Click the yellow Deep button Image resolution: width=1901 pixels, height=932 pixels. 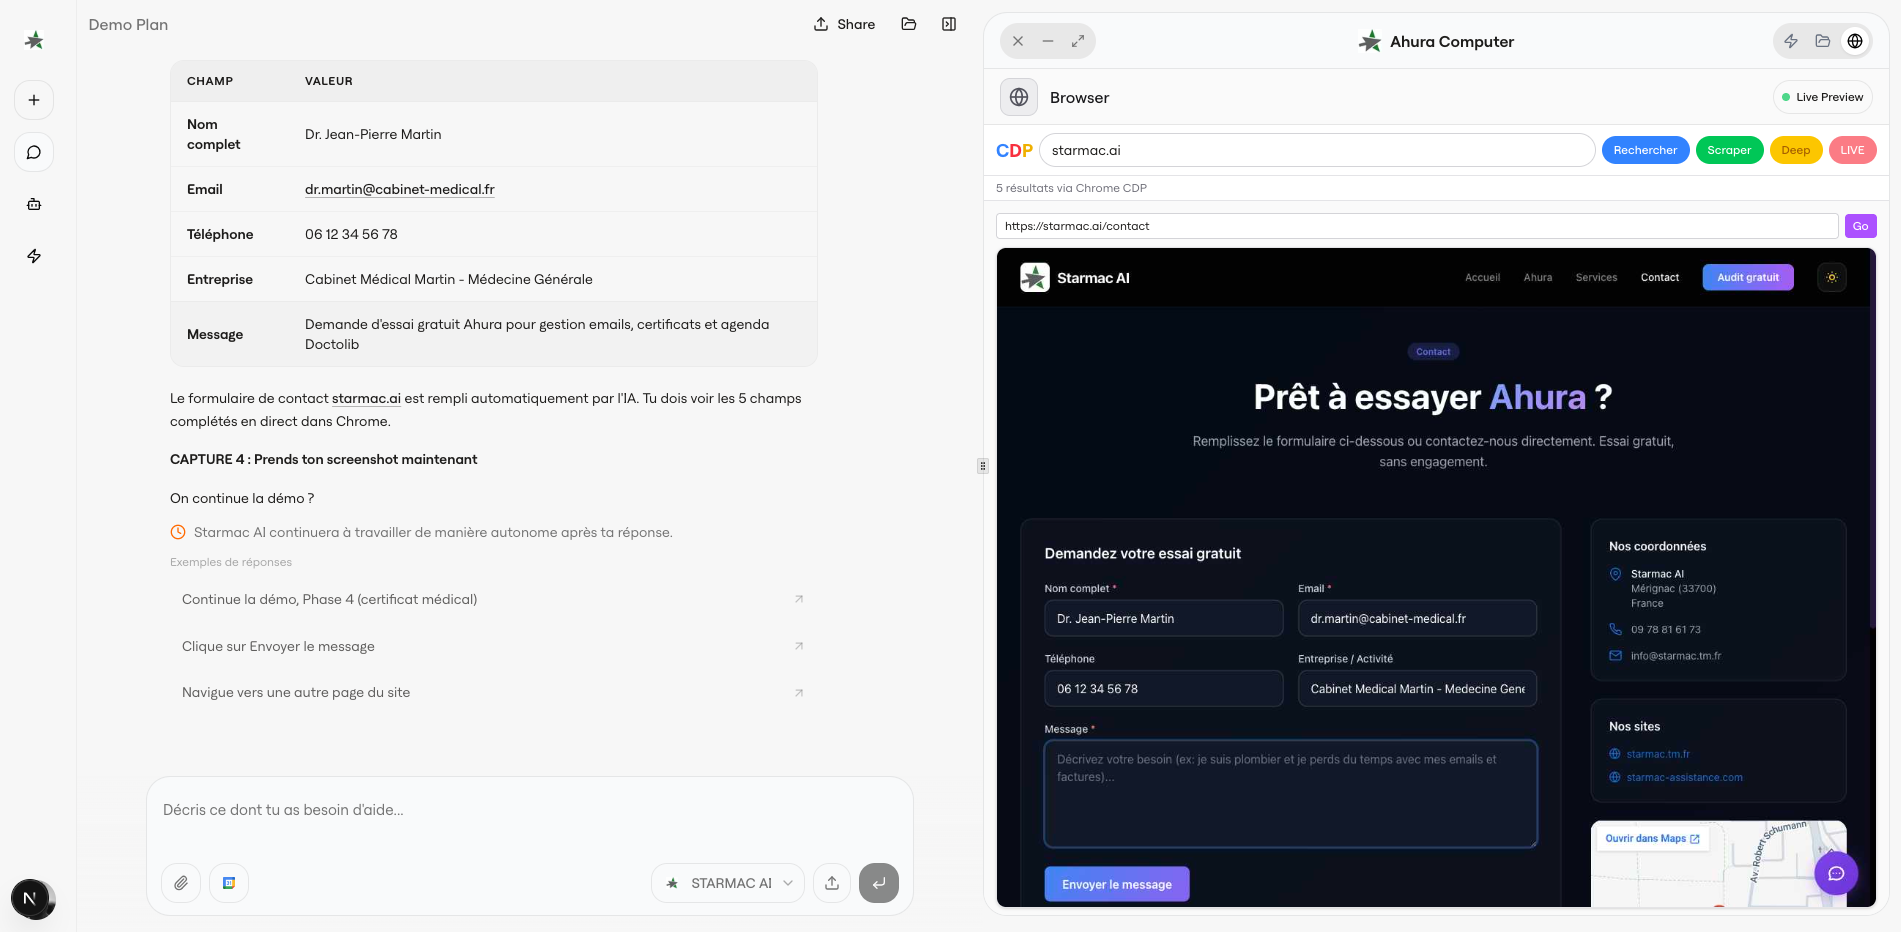click(1795, 150)
